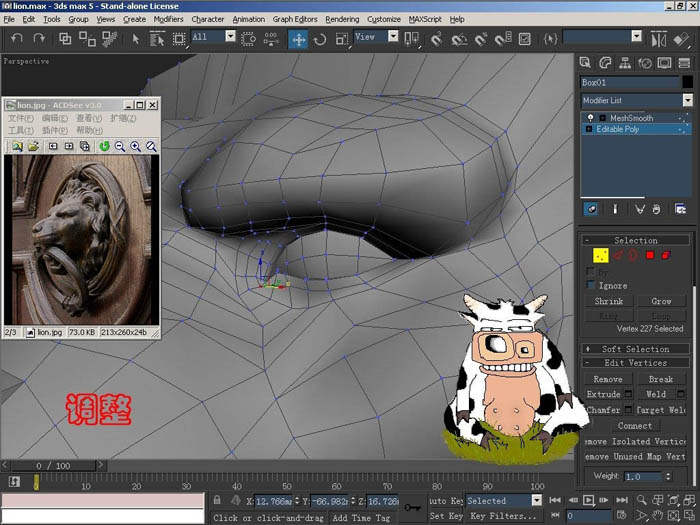Toggle Show End Result button
700x525 pixels.
(615, 209)
